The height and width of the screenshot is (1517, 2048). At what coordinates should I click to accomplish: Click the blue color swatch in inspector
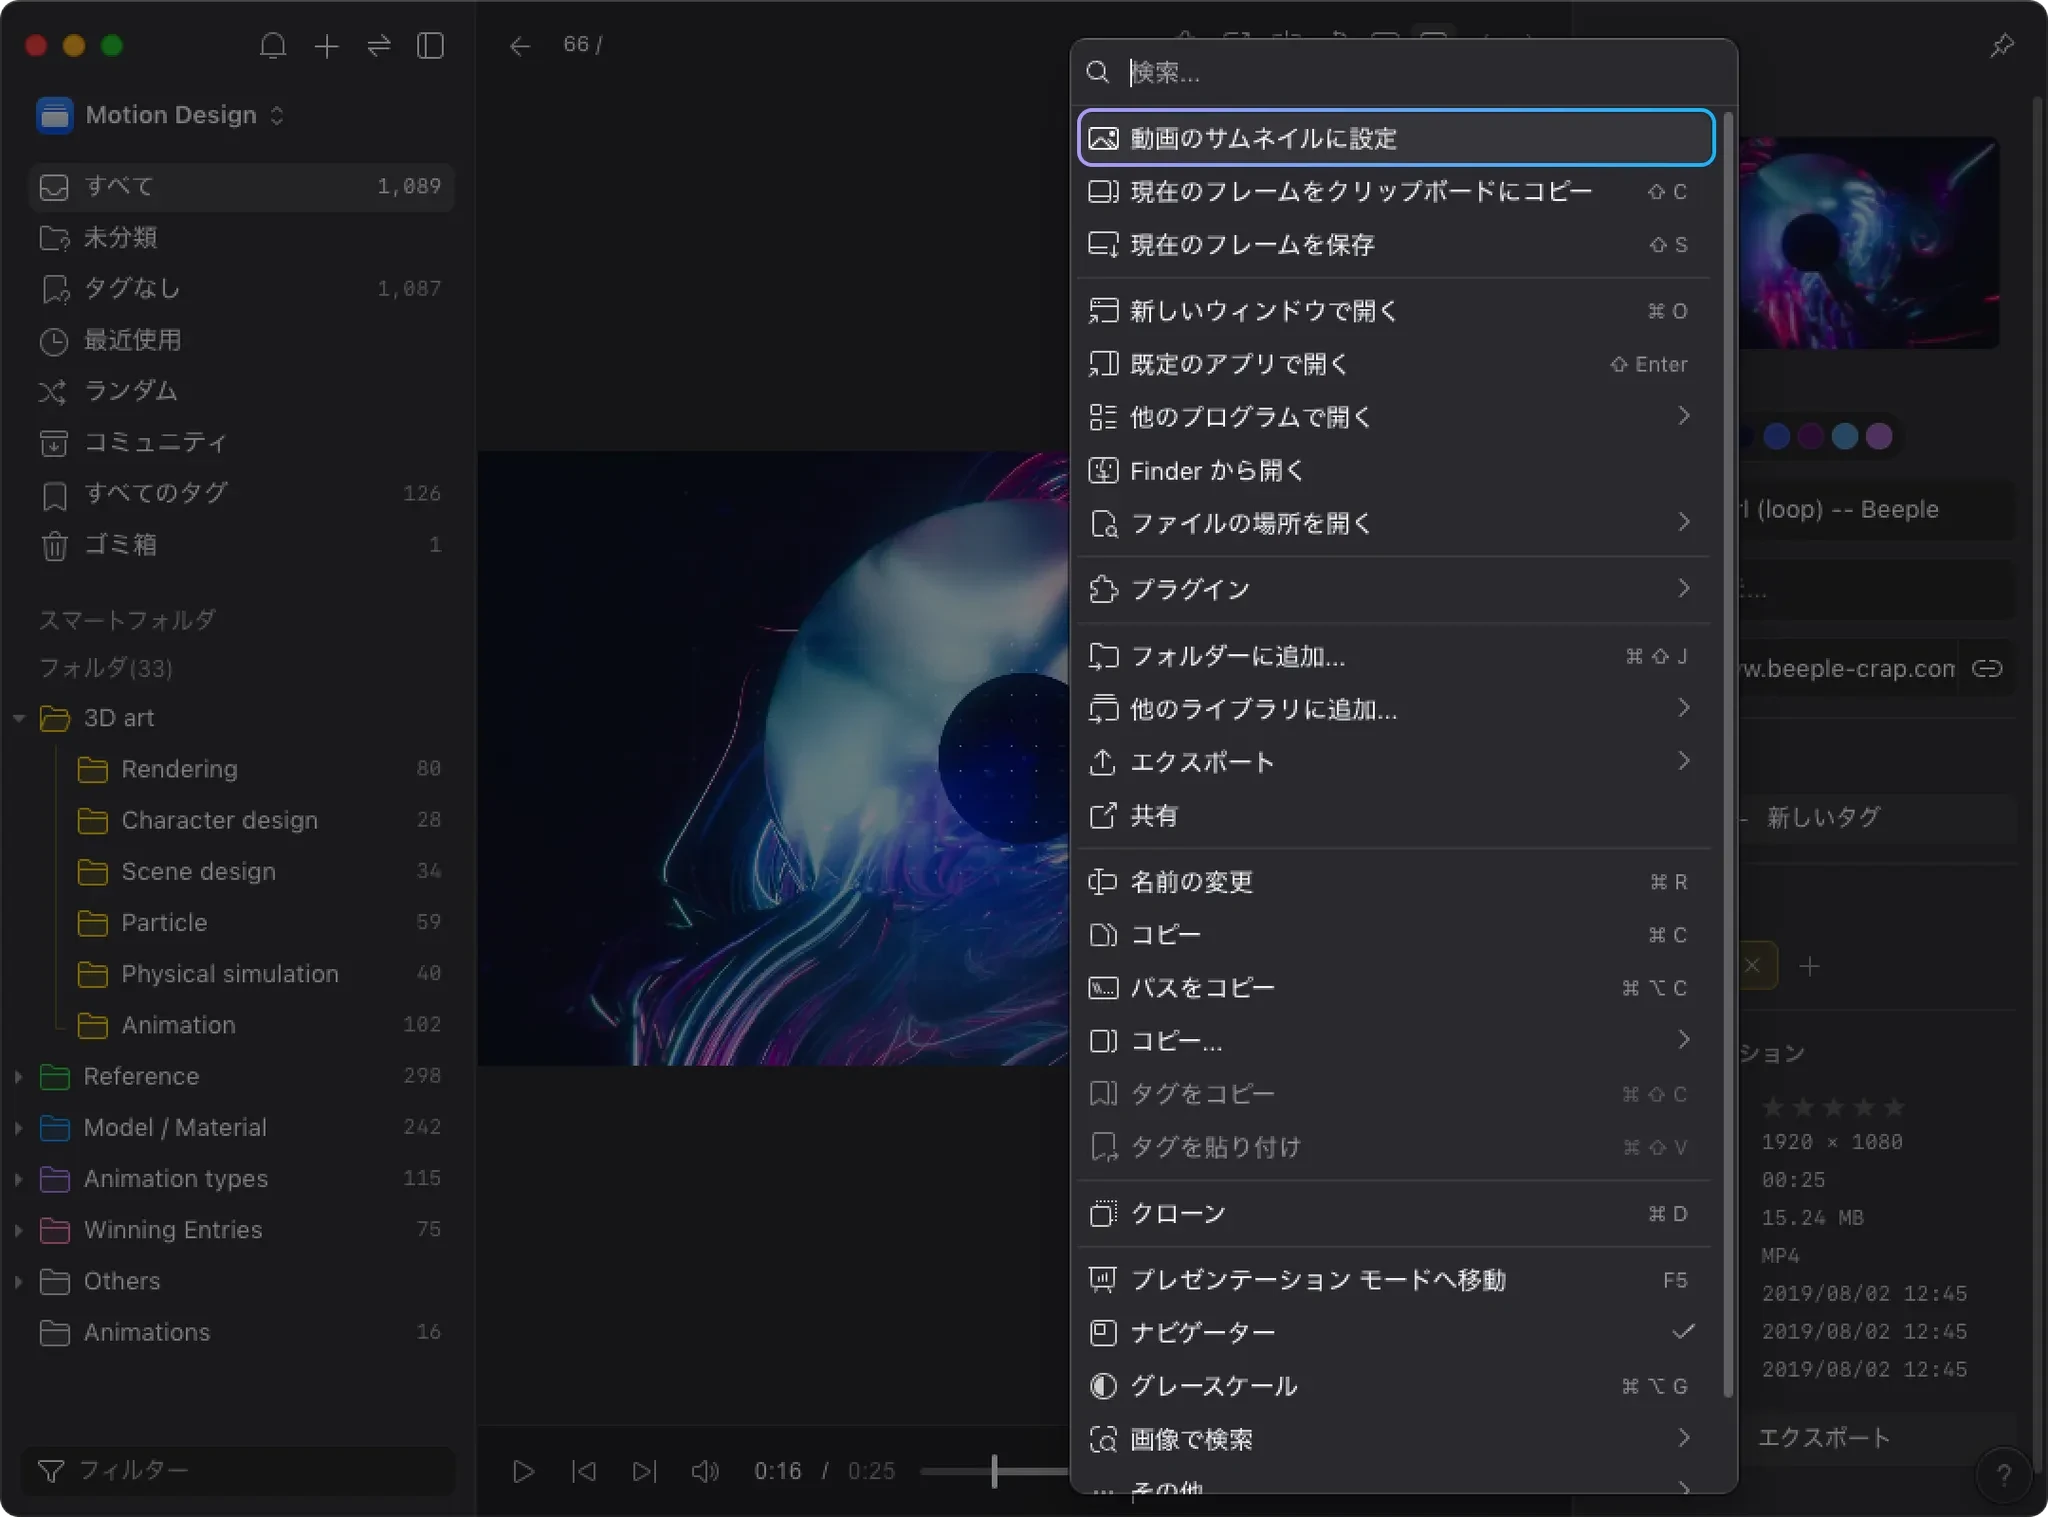1776,436
